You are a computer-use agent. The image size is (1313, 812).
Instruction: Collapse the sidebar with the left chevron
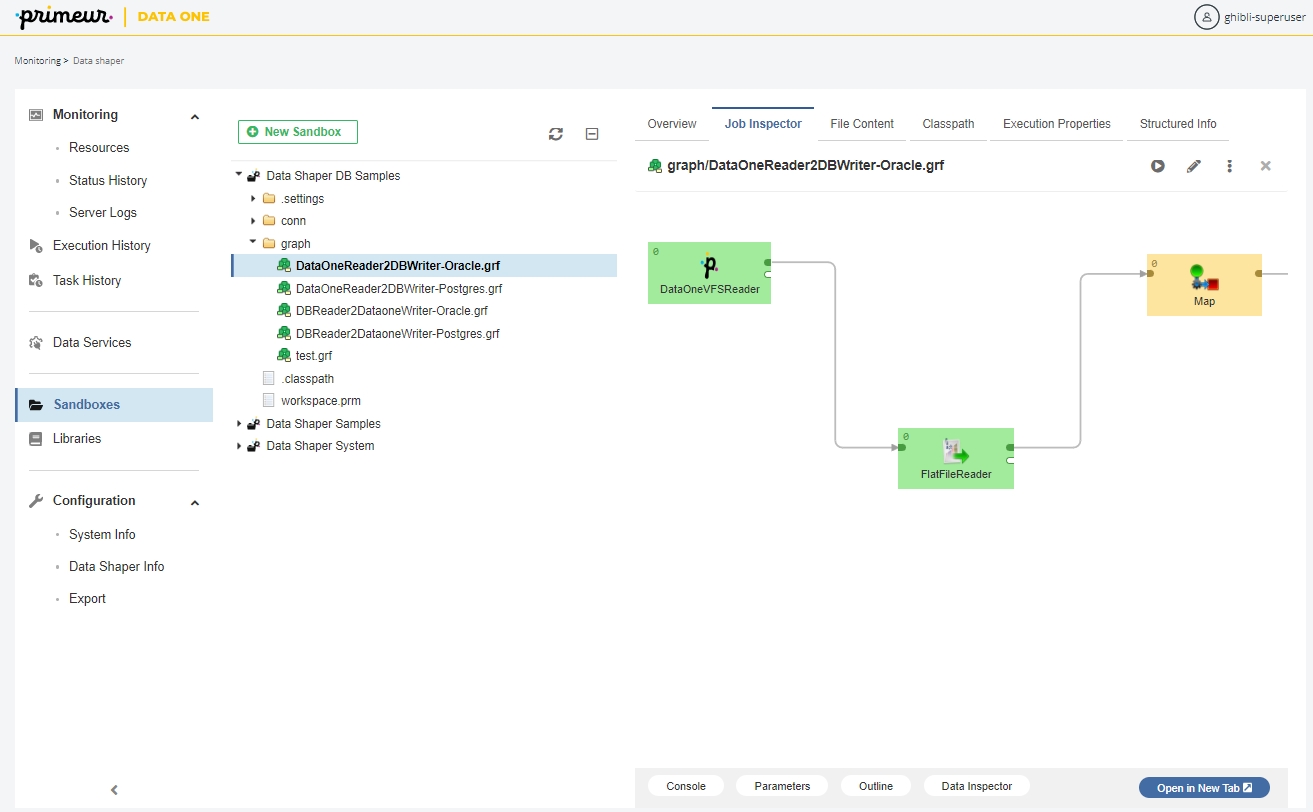(114, 790)
